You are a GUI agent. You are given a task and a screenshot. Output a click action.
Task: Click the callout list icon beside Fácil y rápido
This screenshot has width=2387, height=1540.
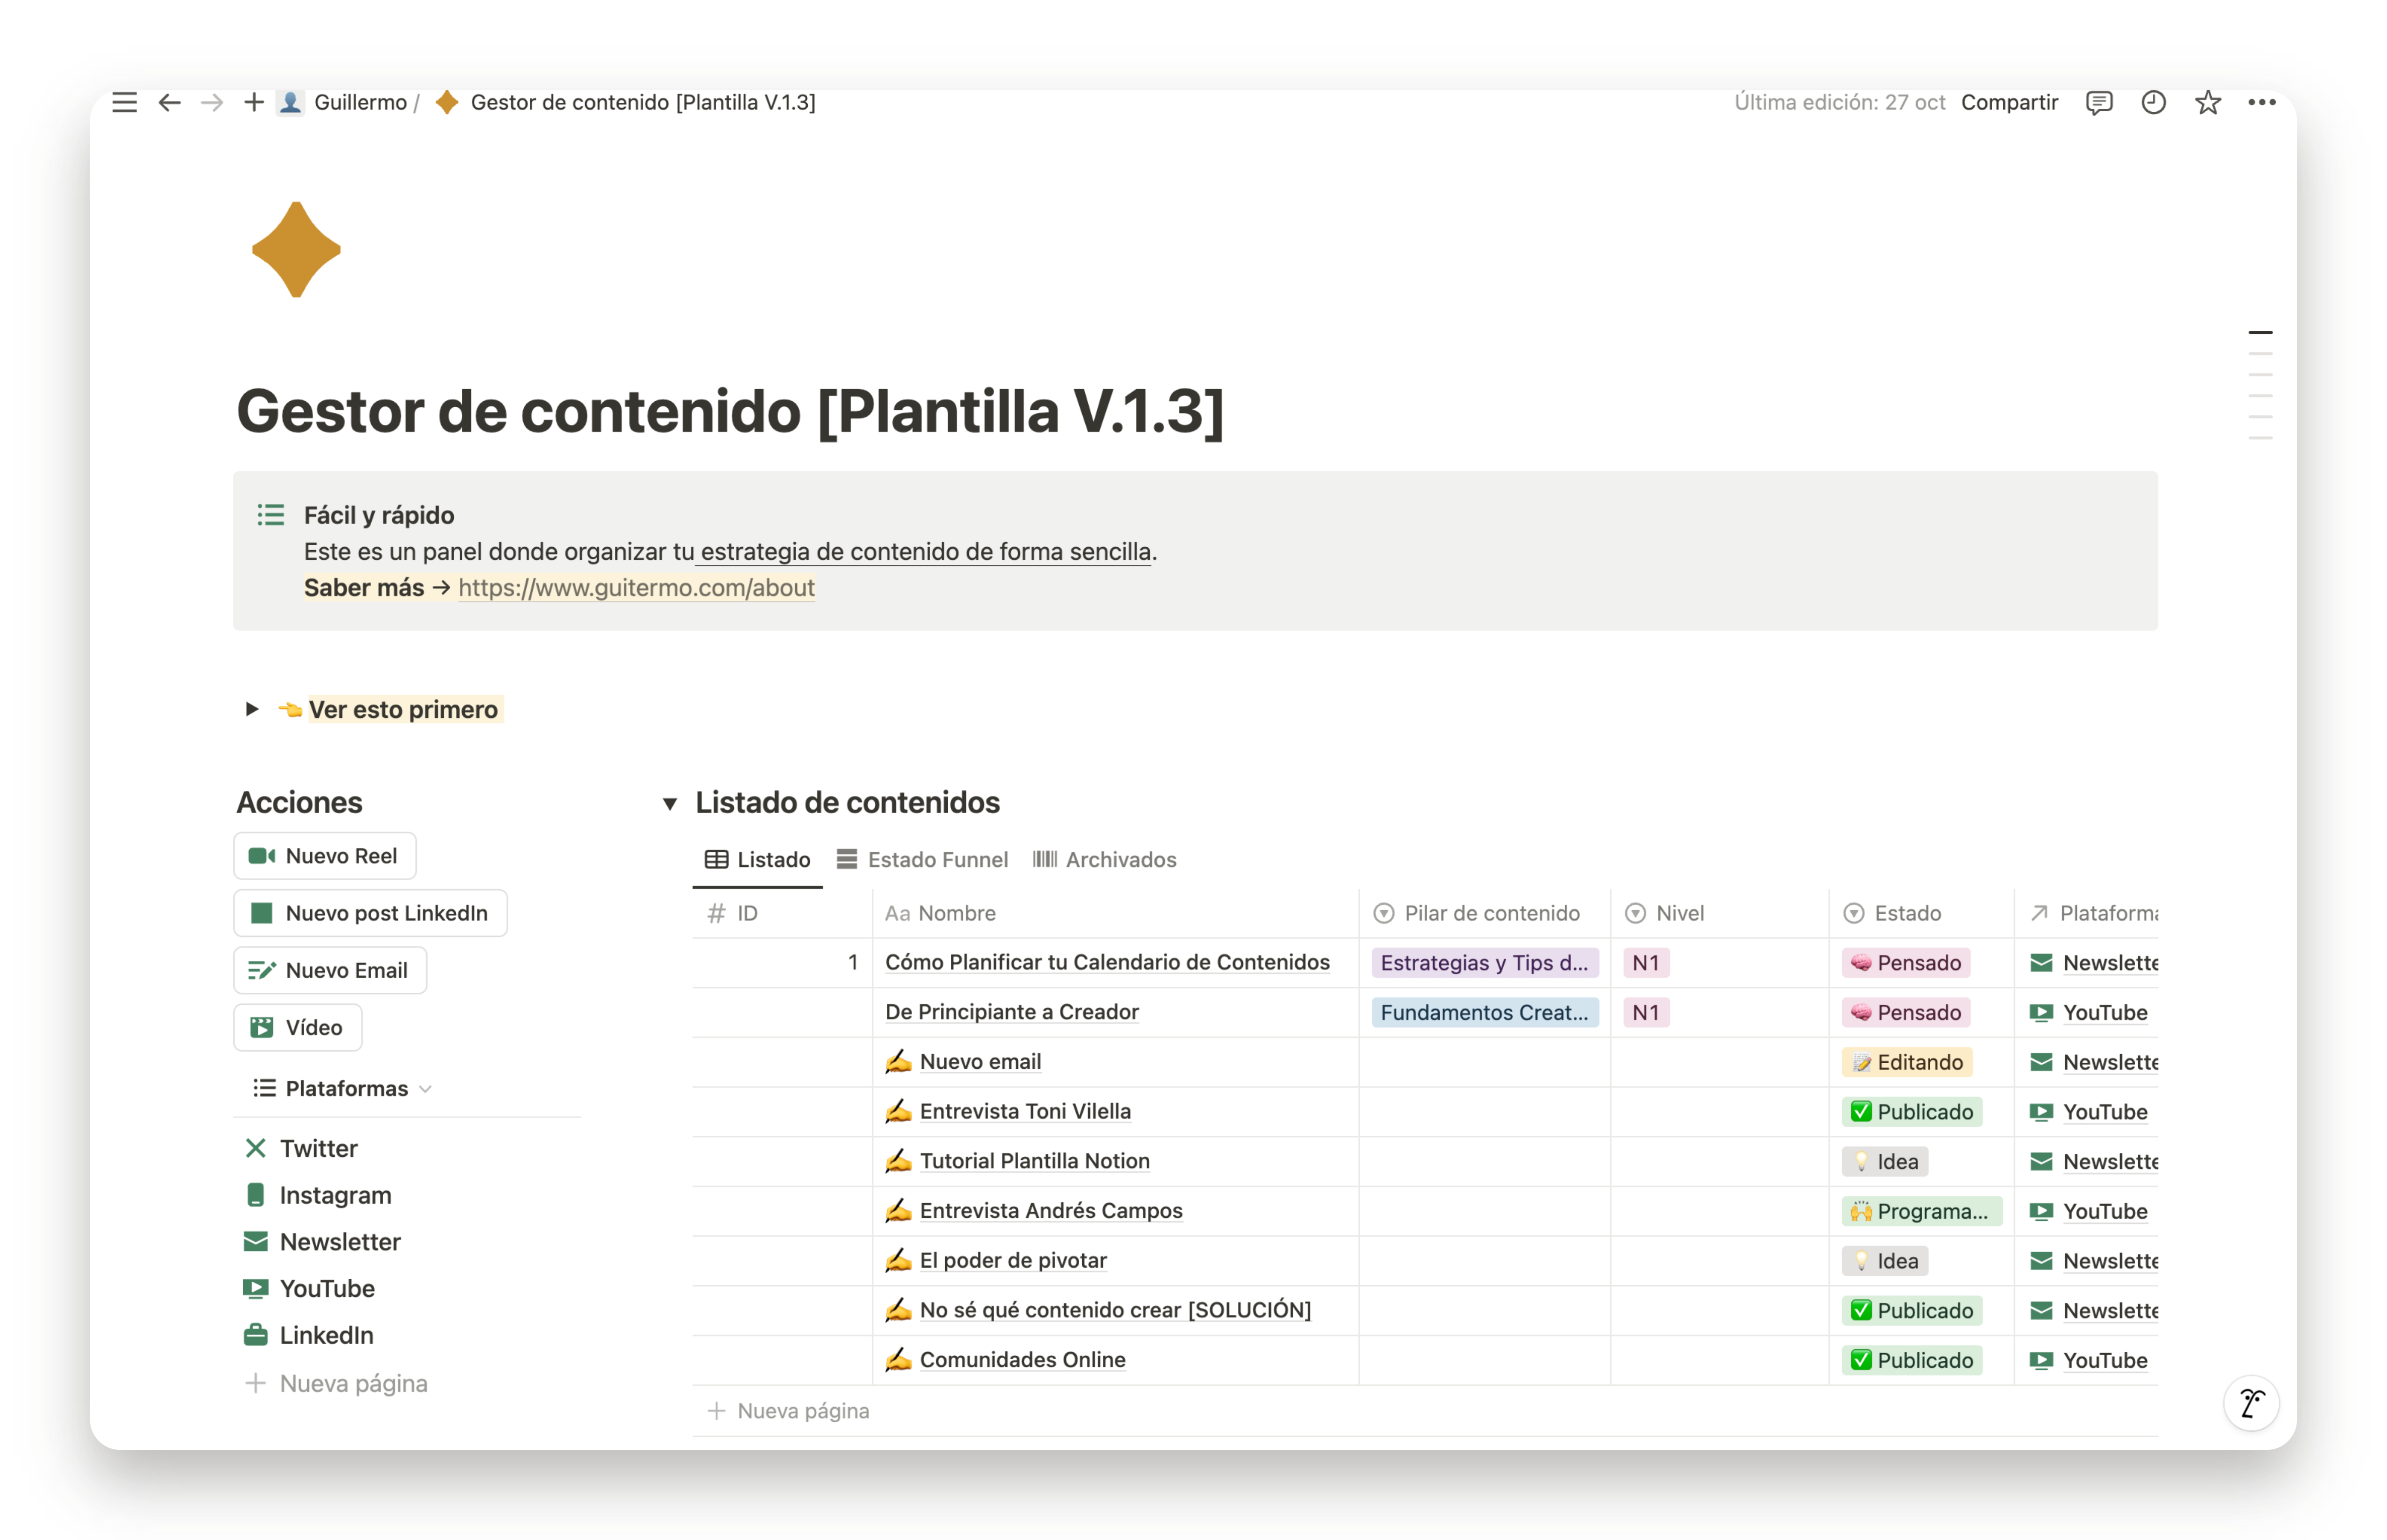pos(270,515)
